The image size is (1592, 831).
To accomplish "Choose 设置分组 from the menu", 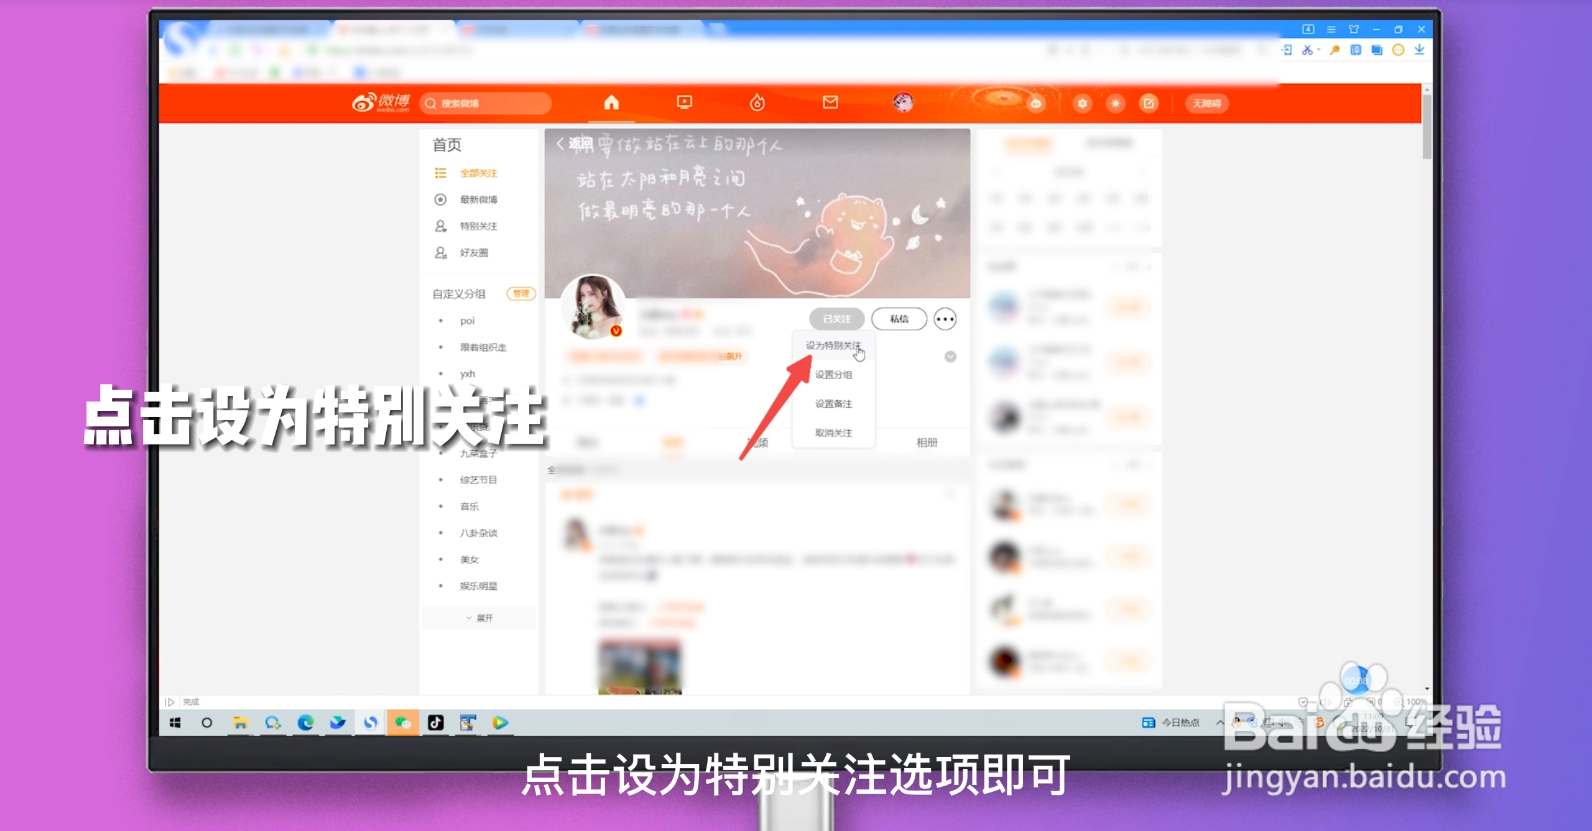I will [833, 375].
